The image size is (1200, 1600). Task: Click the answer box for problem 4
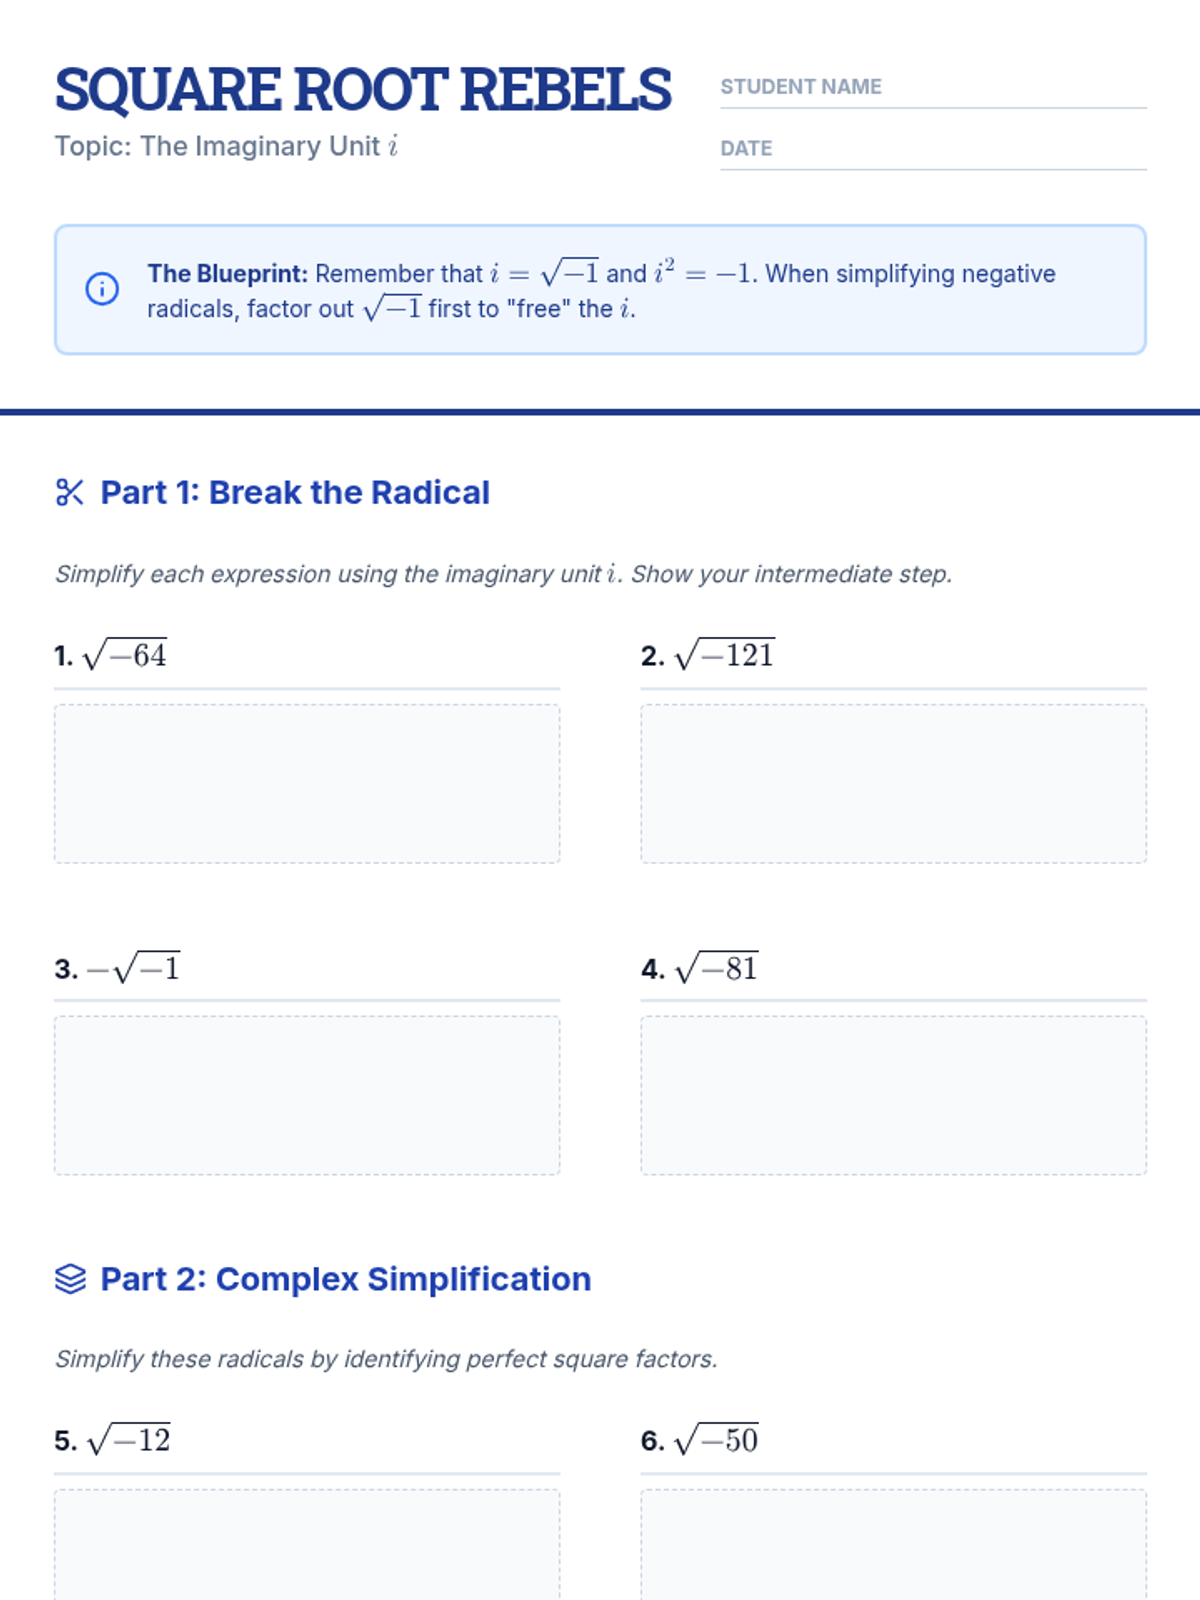pos(893,1095)
